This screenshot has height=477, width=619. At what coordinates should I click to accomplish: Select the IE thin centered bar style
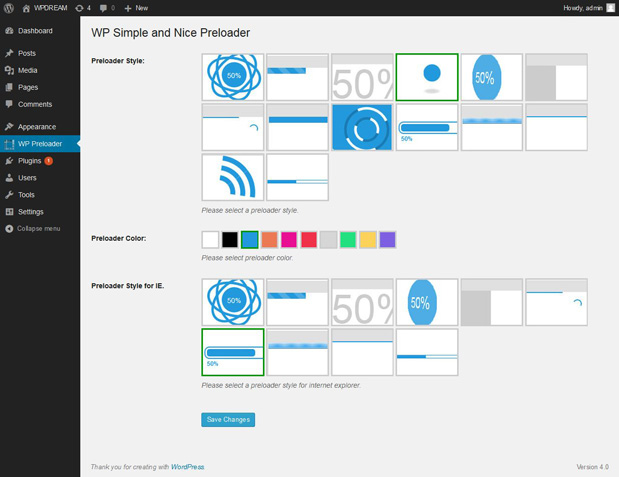click(x=427, y=352)
